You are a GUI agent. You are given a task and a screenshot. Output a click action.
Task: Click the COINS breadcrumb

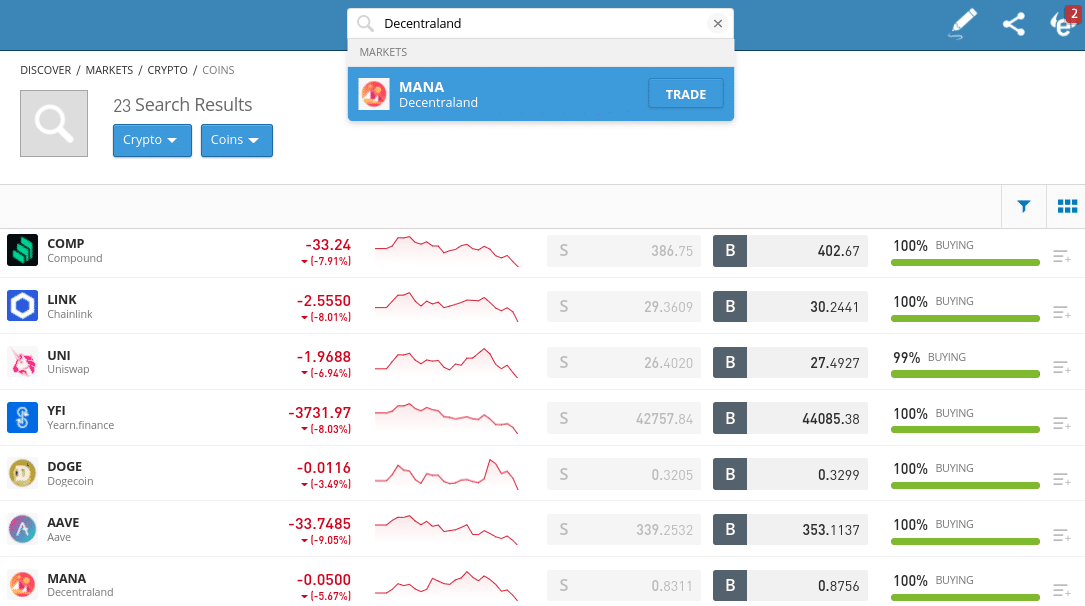tap(218, 70)
